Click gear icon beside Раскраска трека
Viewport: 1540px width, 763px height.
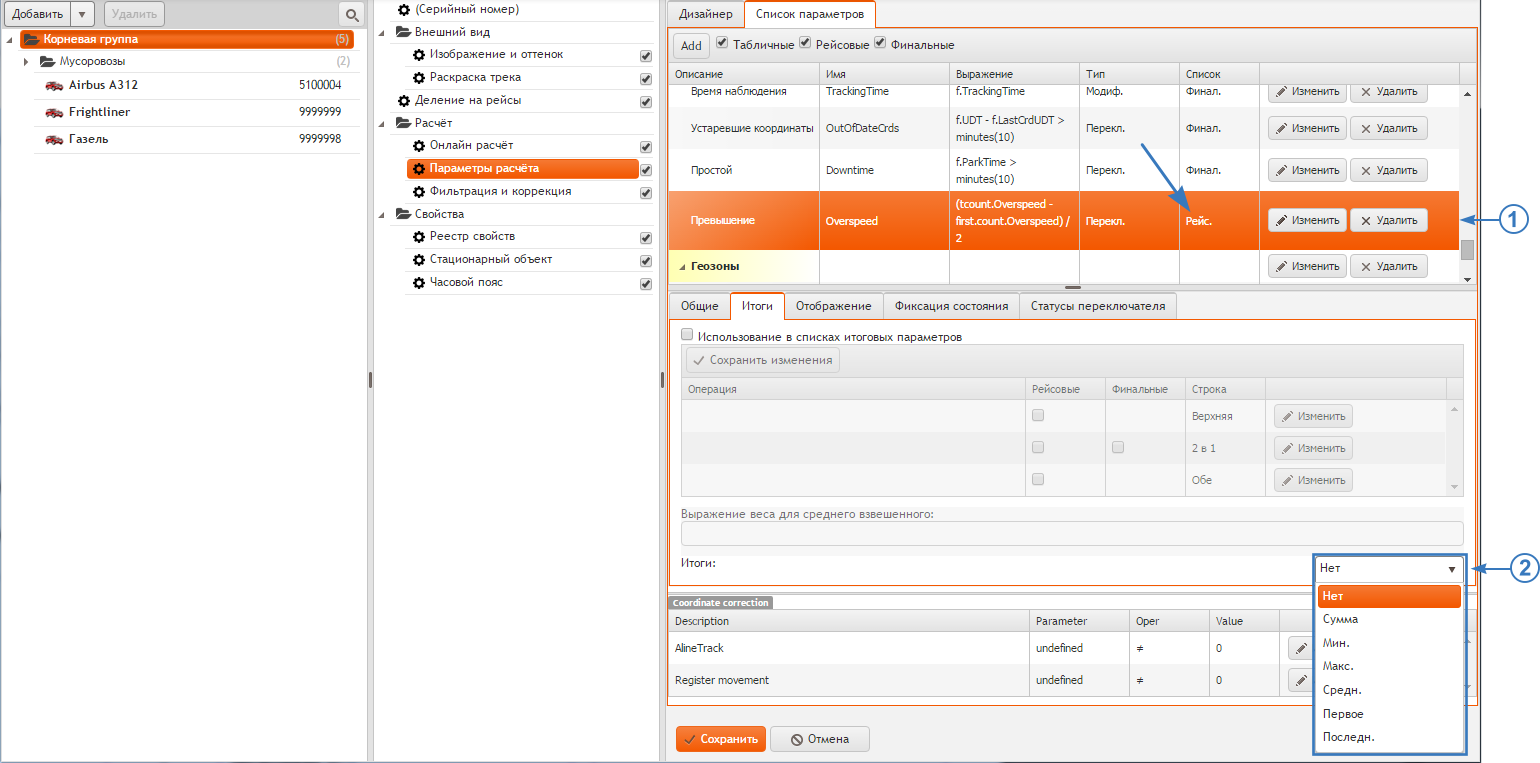(x=420, y=78)
